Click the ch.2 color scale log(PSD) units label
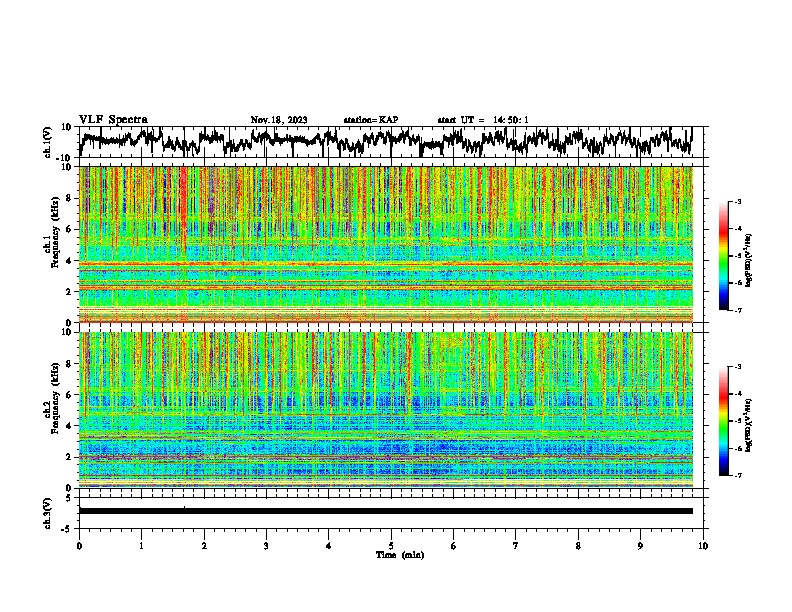This screenshot has width=792, height=612. pos(749,423)
